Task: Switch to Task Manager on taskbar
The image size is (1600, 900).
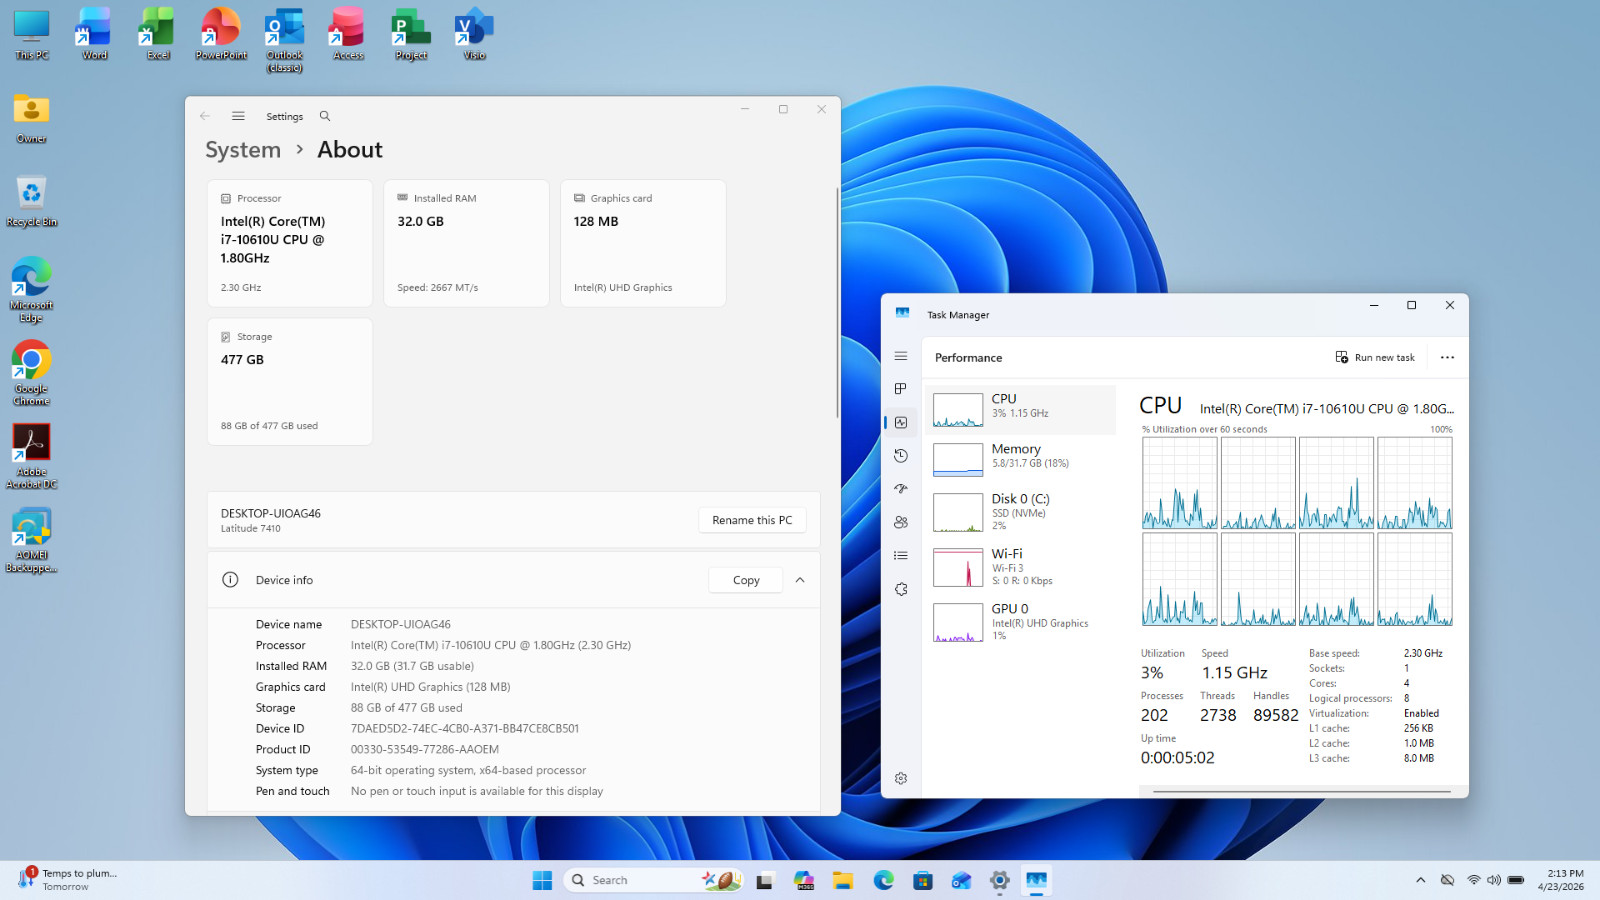Action: 1037,880
